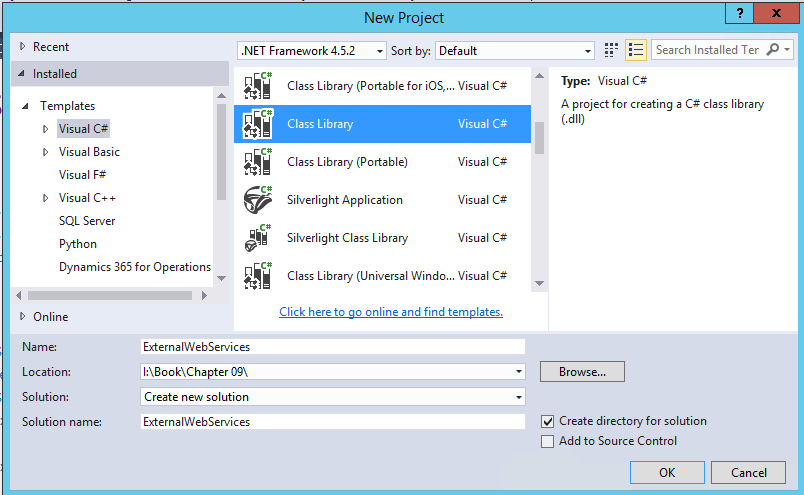Click the template list vertical scrollbar thumb
Screen dimensions: 804x495
click(x=539, y=137)
